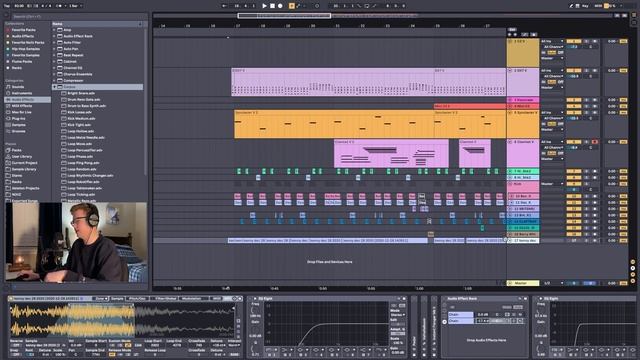Toggle the Loop switch in transport
Screen dimensions: 640x360
click(x=367, y=6)
